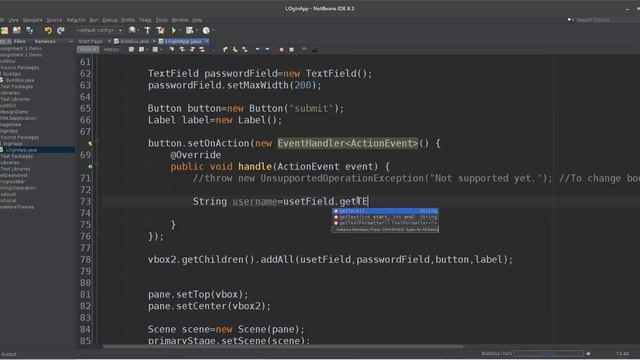Image resolution: width=640 pixels, height=360 pixels.
Task: Click the Last Edit icon beside History button
Action: coord(131,50)
